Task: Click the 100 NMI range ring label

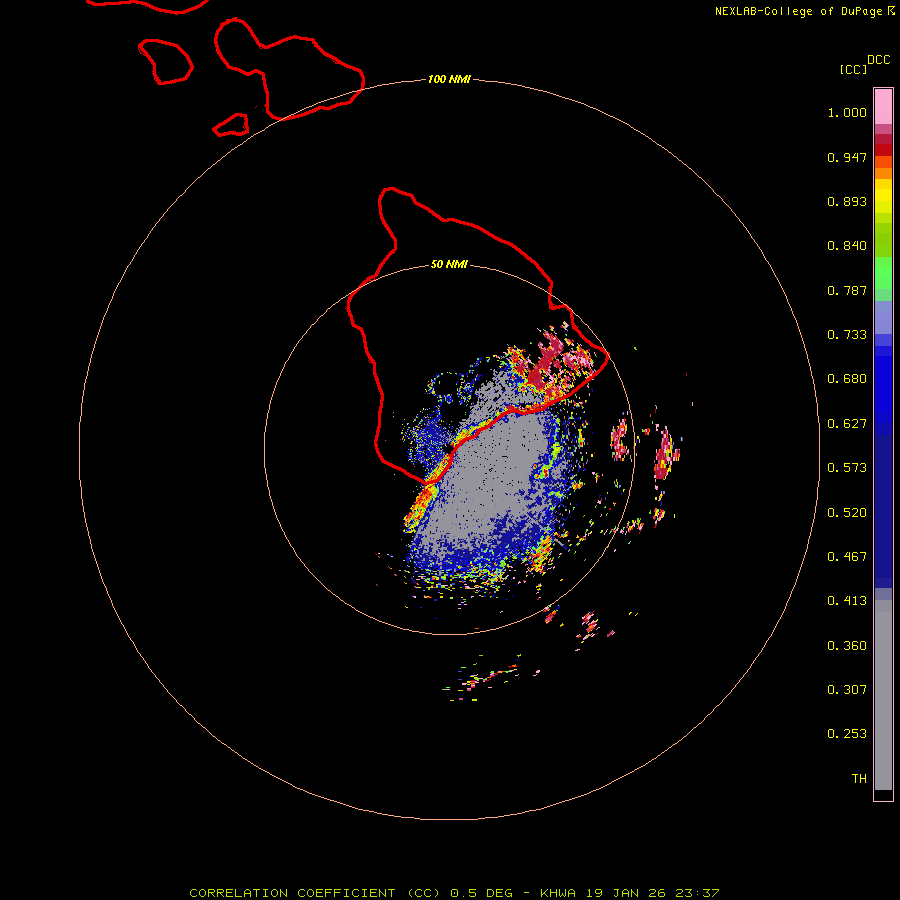Action: tap(449, 79)
